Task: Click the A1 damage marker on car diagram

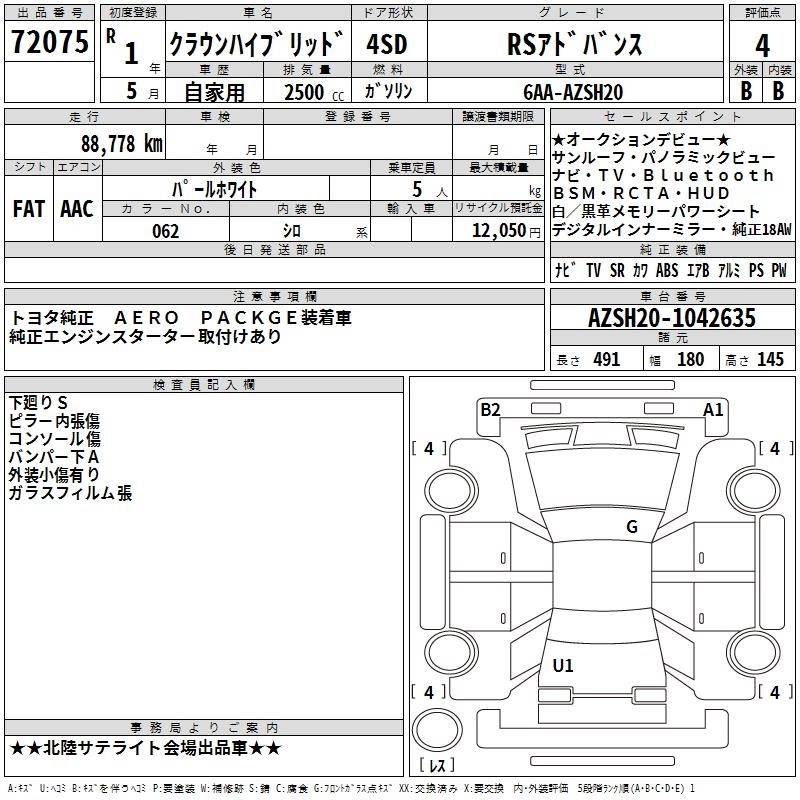Action: tap(713, 408)
